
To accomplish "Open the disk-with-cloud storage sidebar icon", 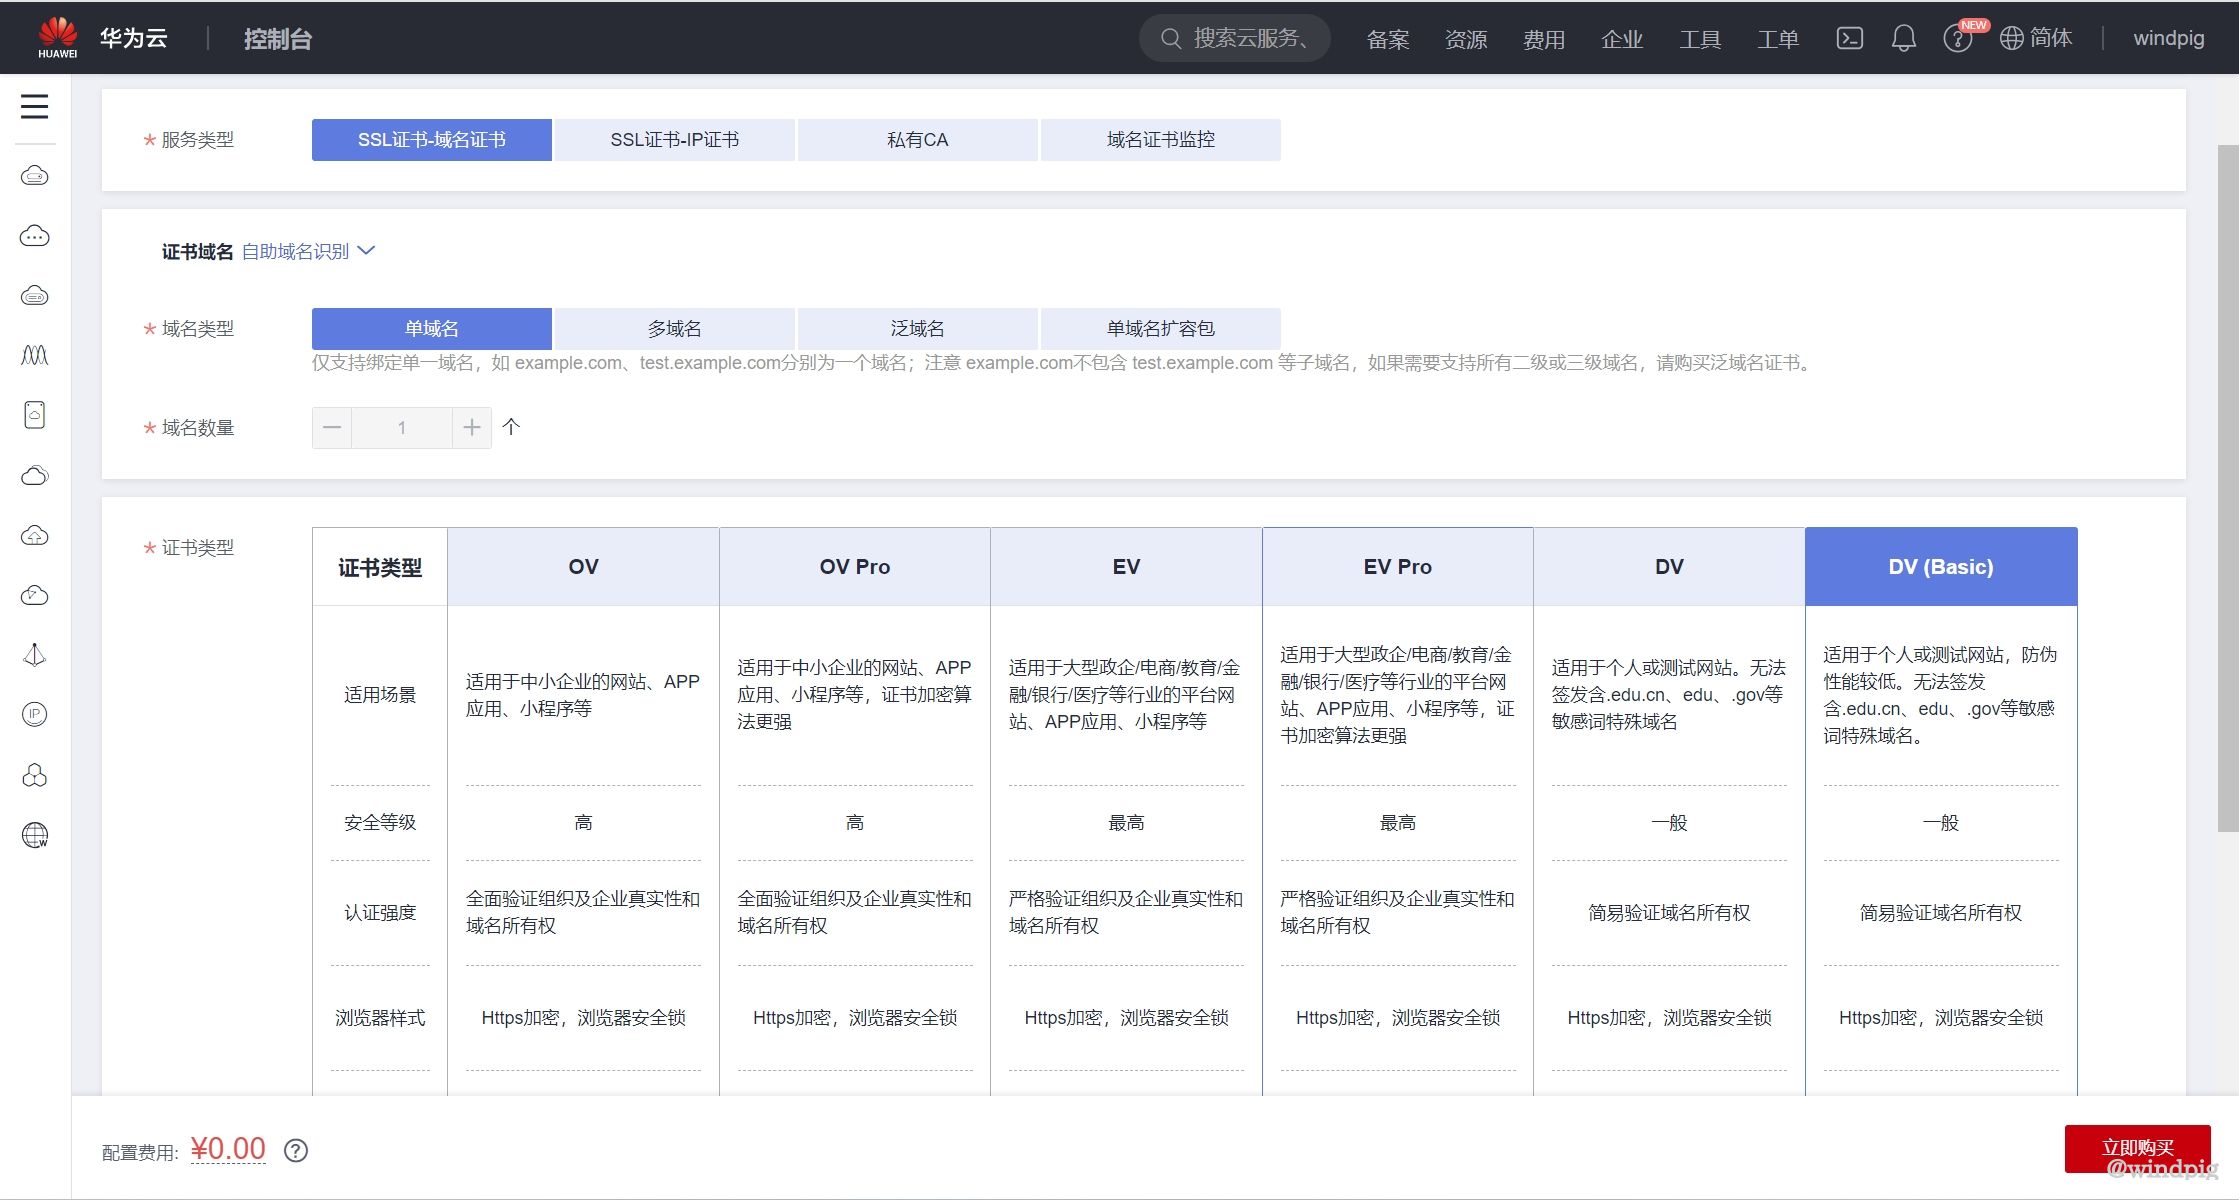I will (35, 415).
